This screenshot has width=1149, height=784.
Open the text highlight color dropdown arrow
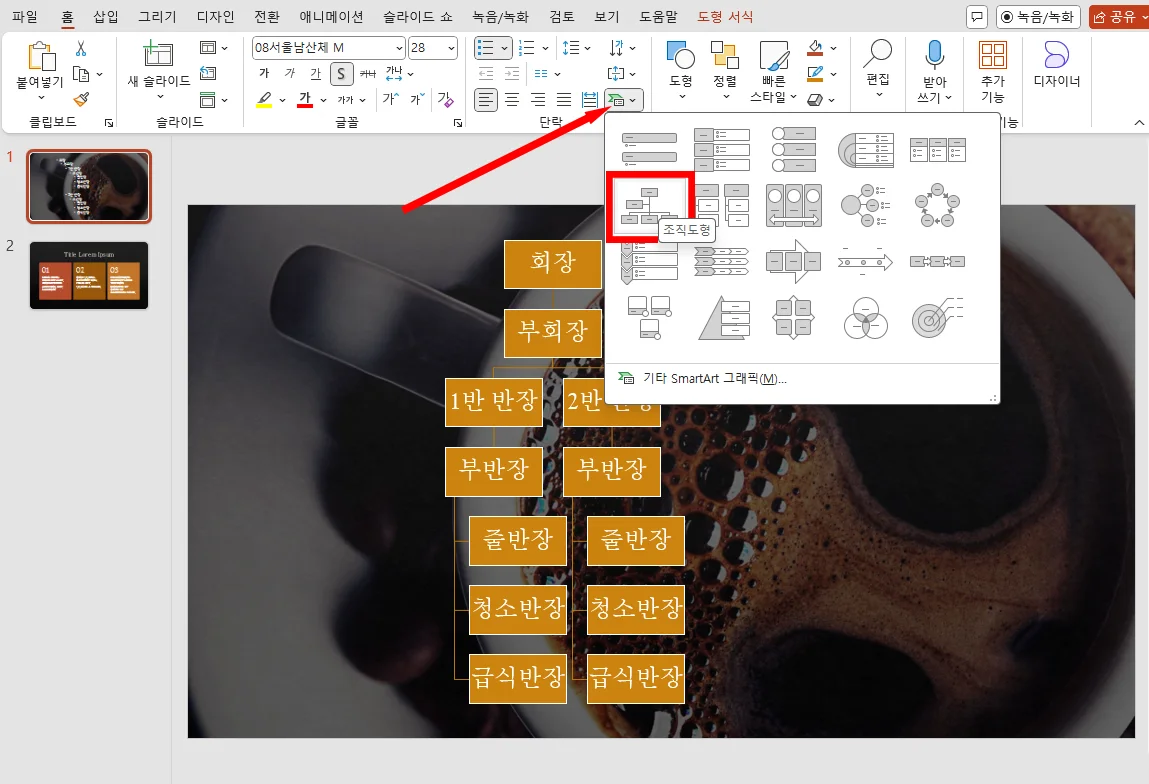point(282,100)
